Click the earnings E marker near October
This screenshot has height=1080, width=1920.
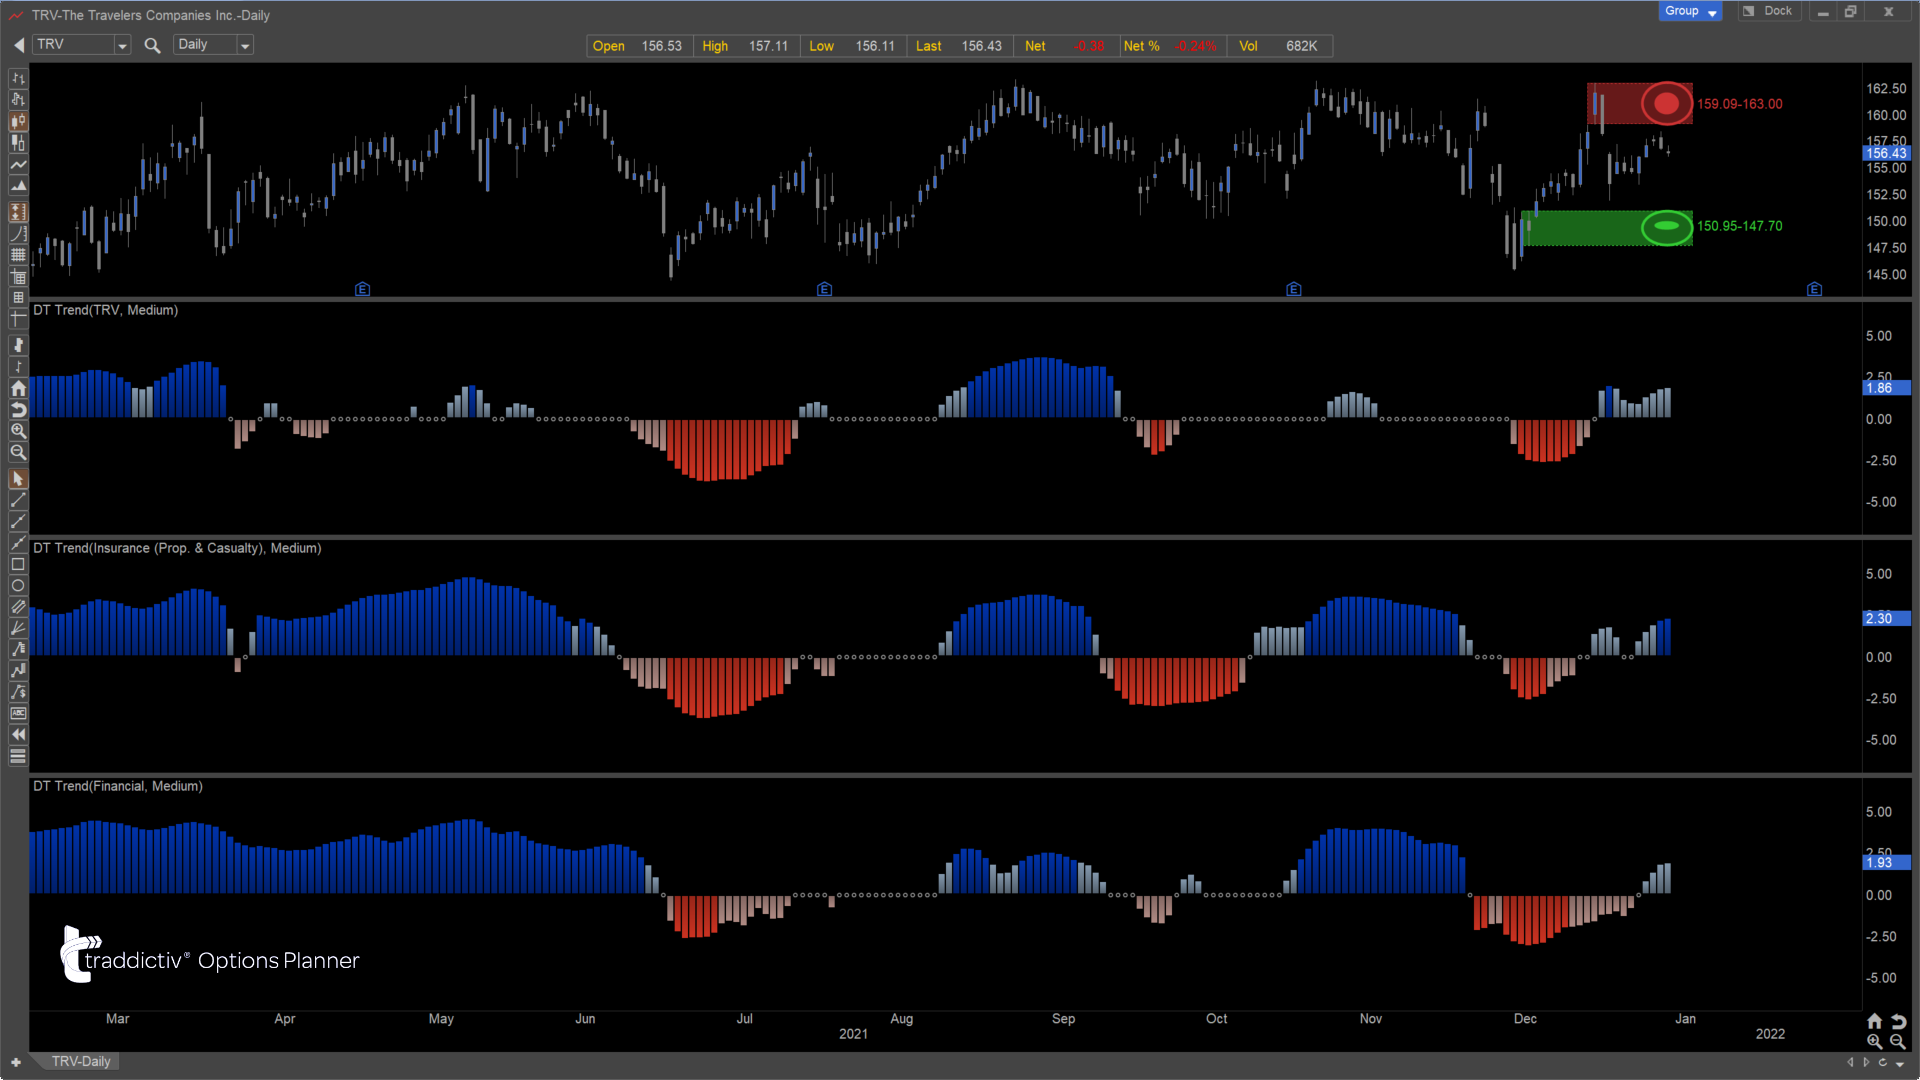click(1294, 289)
